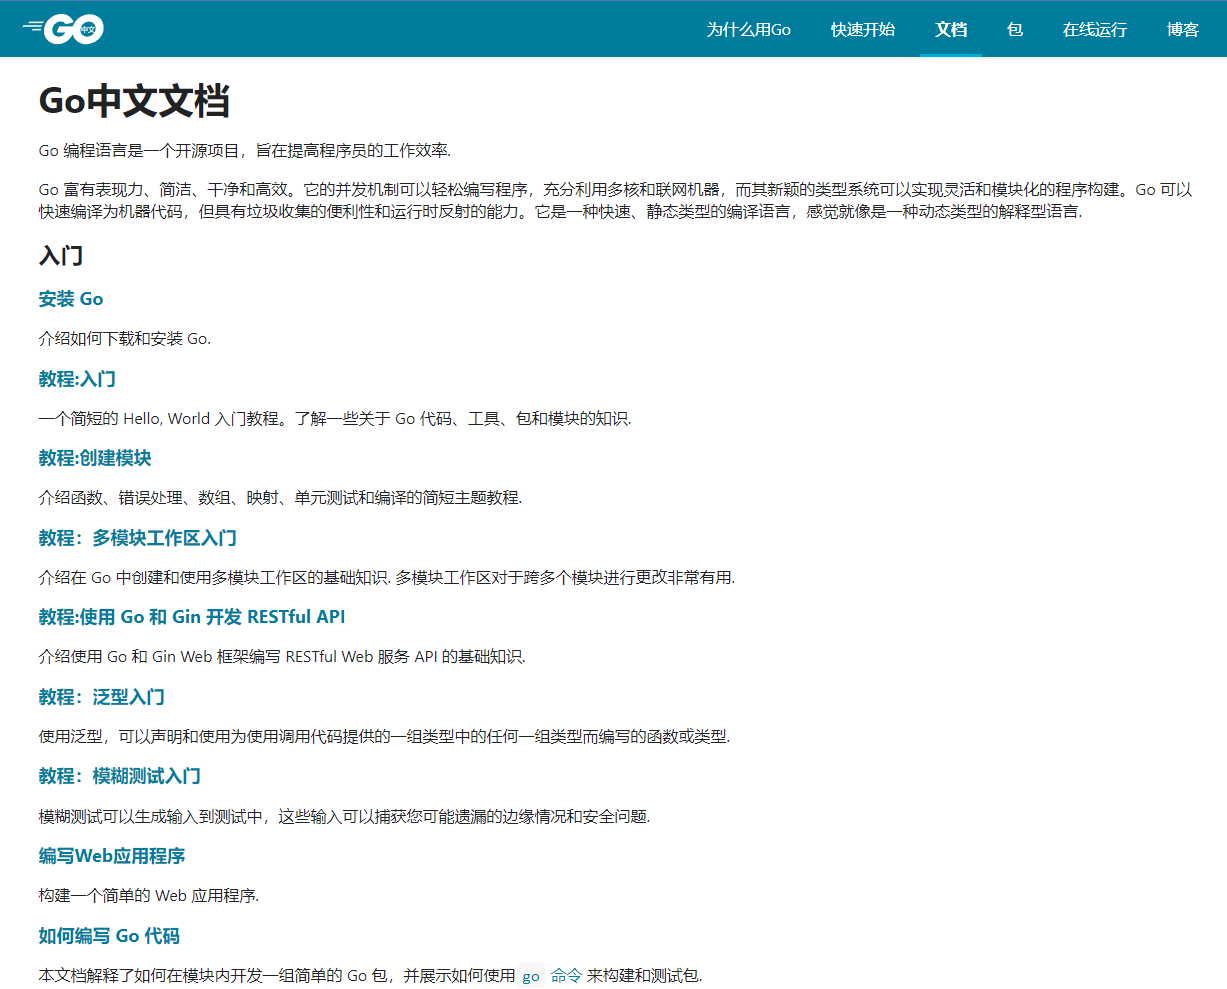Click the sentence starting Go 编程语言是一个开源项目
The width and height of the screenshot is (1227, 989).
click(x=245, y=151)
